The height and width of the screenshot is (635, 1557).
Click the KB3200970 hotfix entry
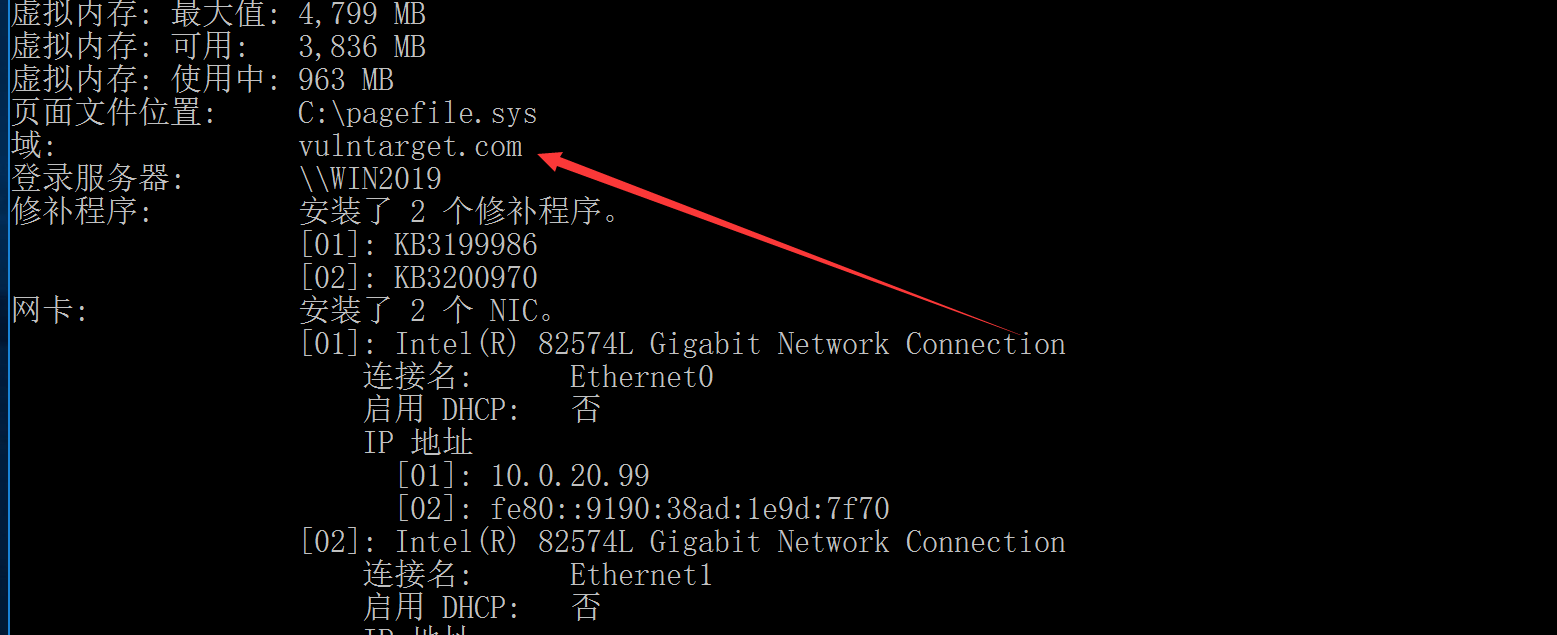466,278
